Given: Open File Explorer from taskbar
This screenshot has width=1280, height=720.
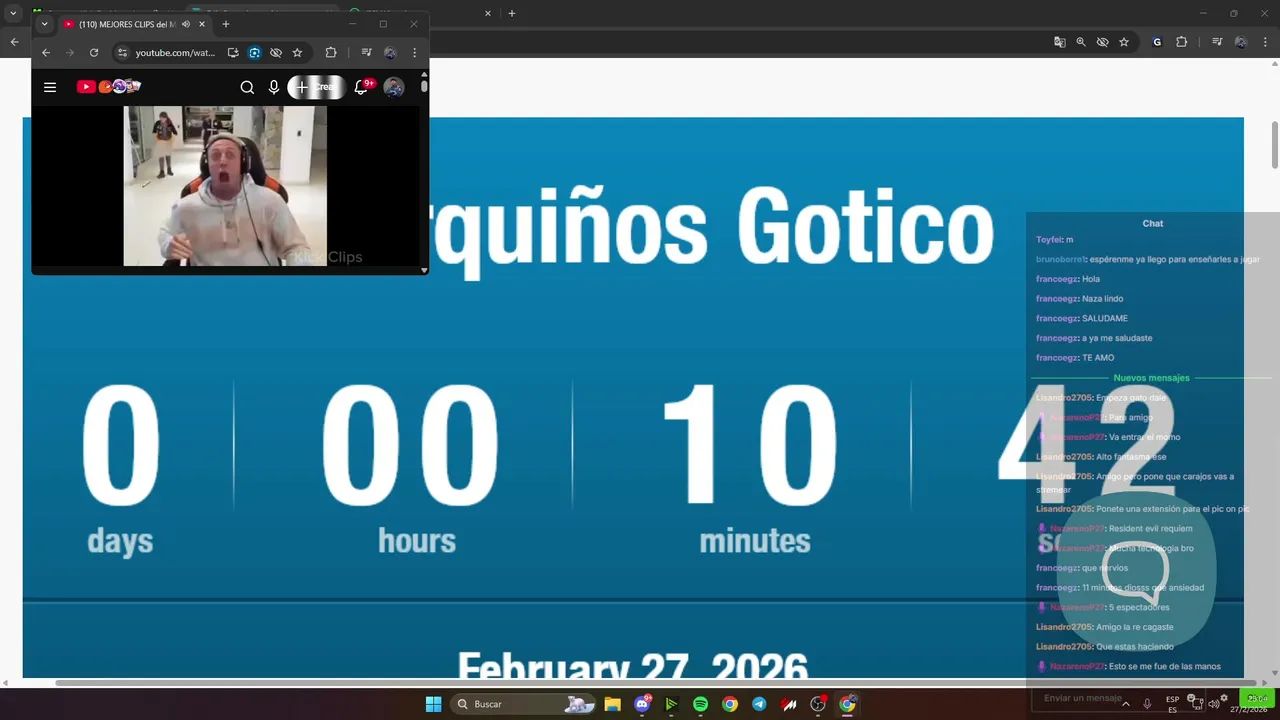Looking at the screenshot, I should pyautogui.click(x=612, y=704).
